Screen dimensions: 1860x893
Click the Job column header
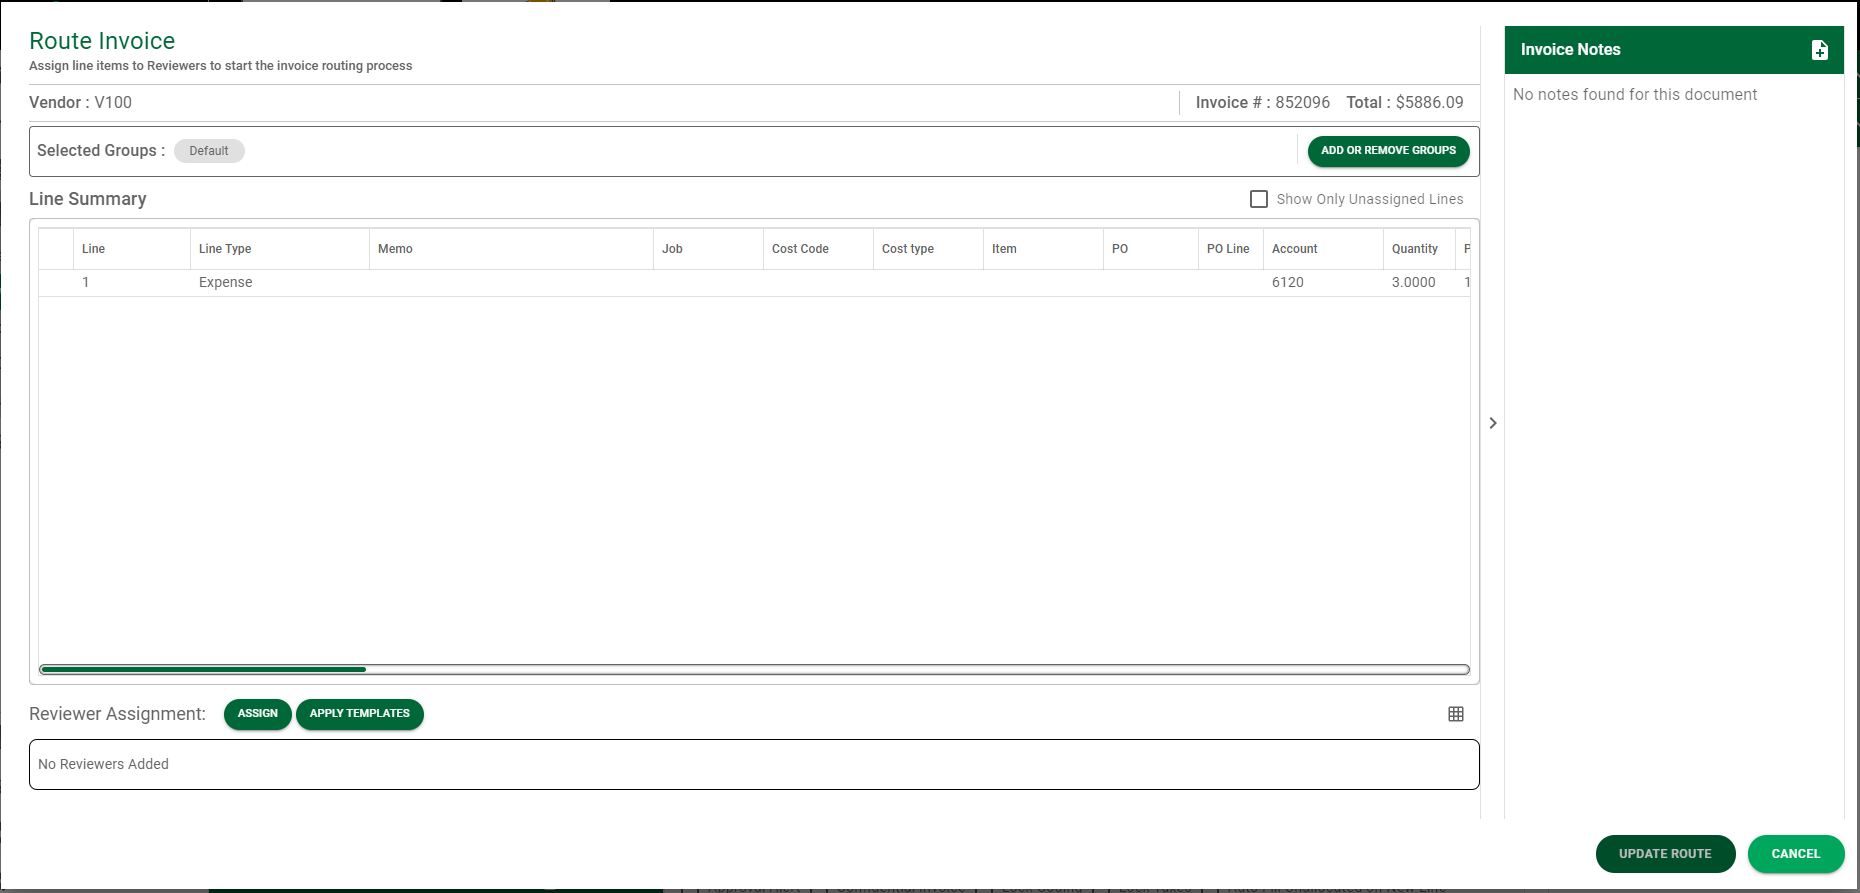tap(708, 249)
